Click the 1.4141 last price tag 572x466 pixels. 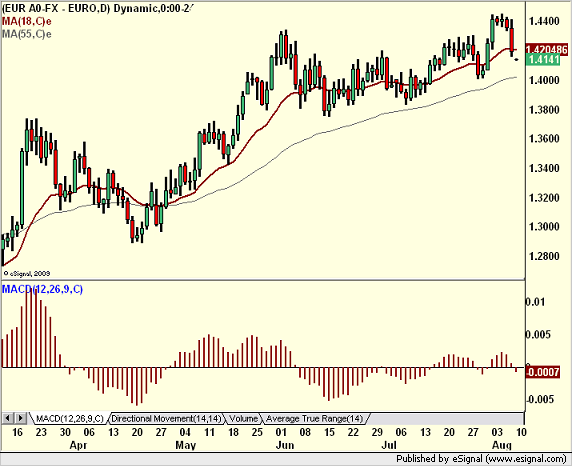point(542,59)
